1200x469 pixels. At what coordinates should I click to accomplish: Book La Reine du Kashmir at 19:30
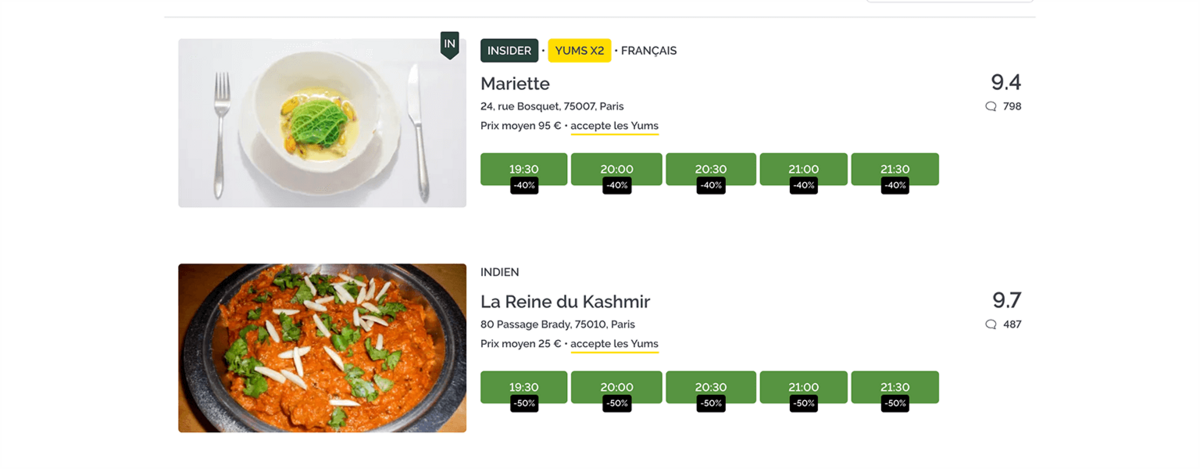click(524, 387)
